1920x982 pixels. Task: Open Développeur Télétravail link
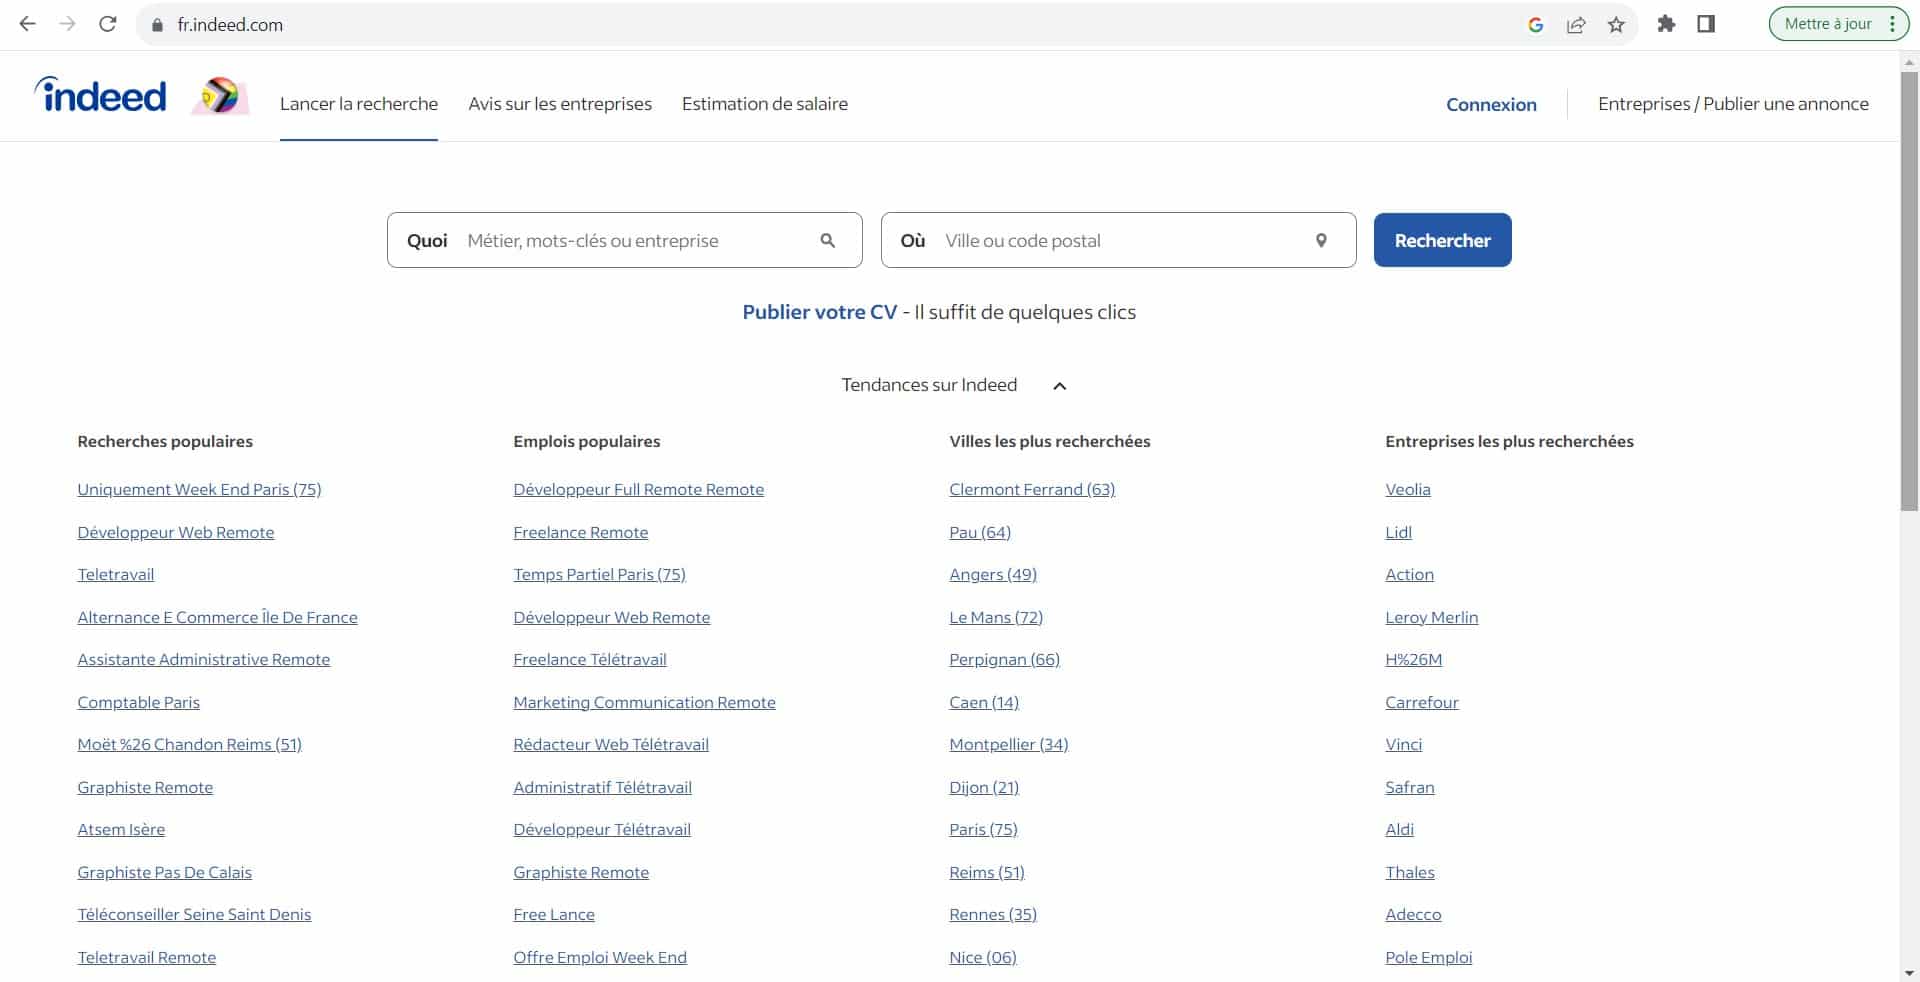[x=601, y=829]
